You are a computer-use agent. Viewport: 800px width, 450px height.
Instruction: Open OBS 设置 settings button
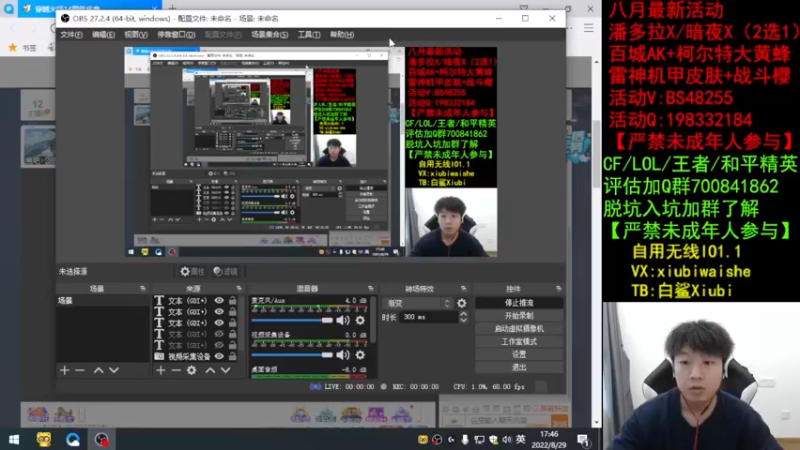tap(519, 354)
